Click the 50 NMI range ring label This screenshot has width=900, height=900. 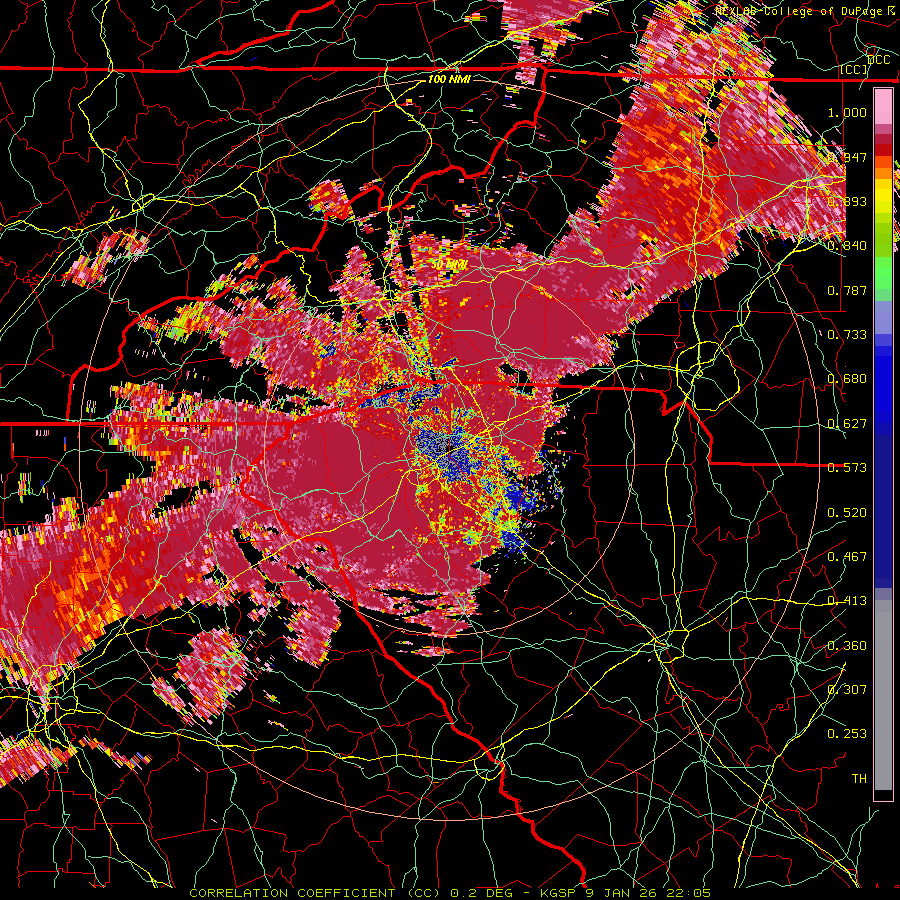449,265
